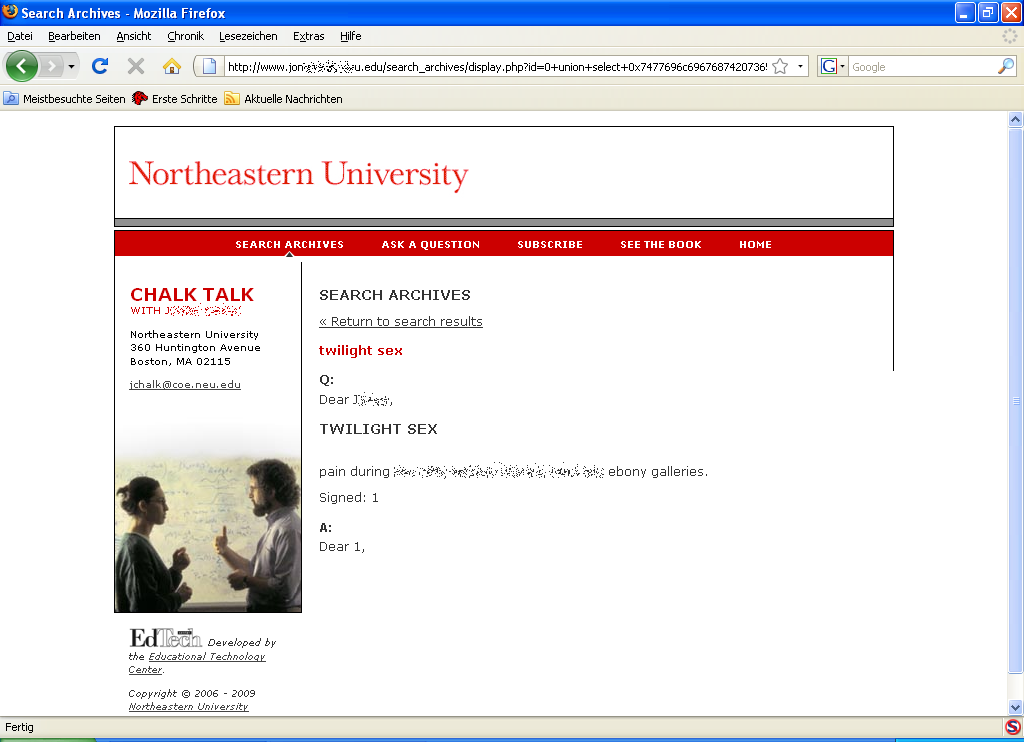Open the Erste Schritte bookmark

coord(183,99)
